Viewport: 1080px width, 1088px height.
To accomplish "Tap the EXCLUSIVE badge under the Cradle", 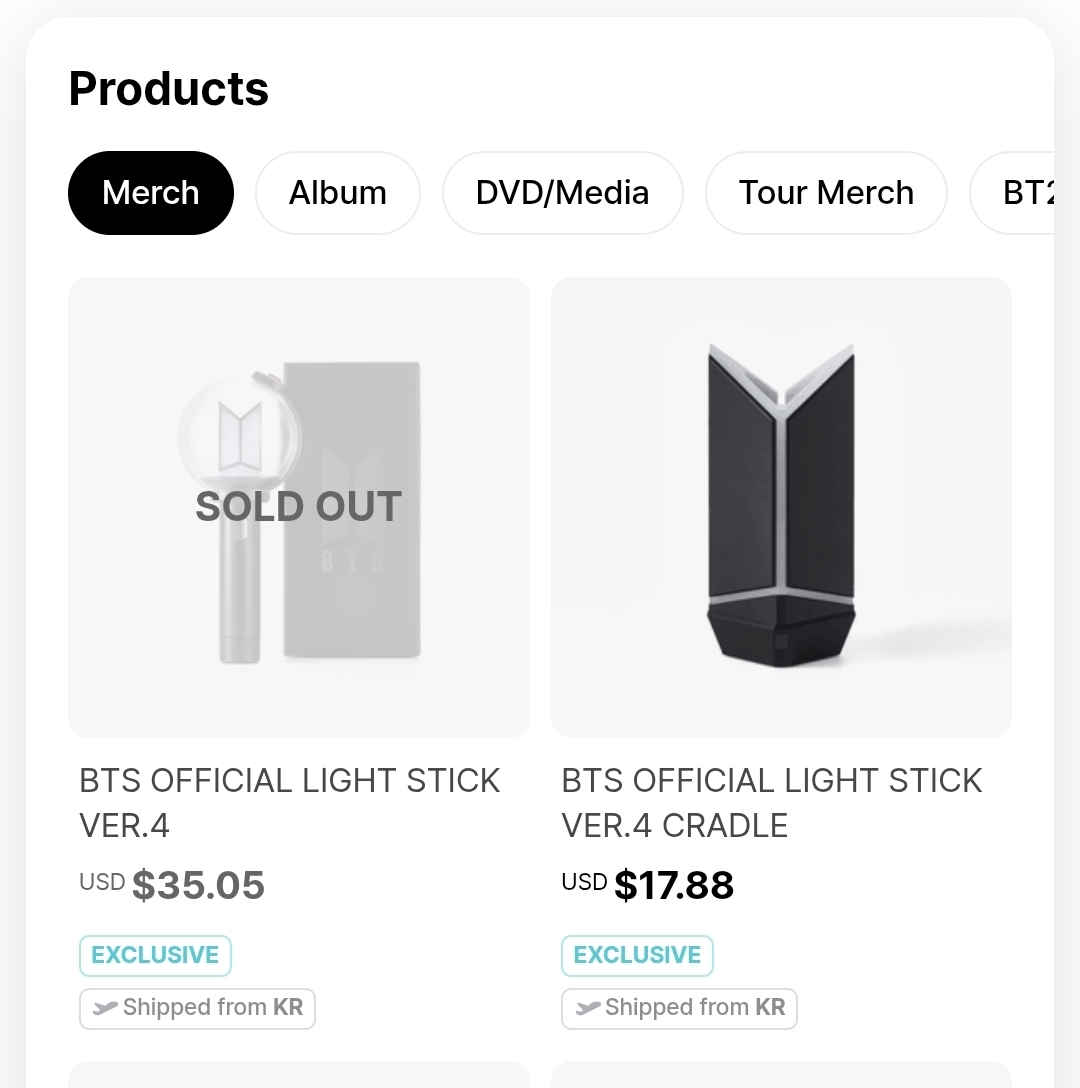I will (x=637, y=955).
